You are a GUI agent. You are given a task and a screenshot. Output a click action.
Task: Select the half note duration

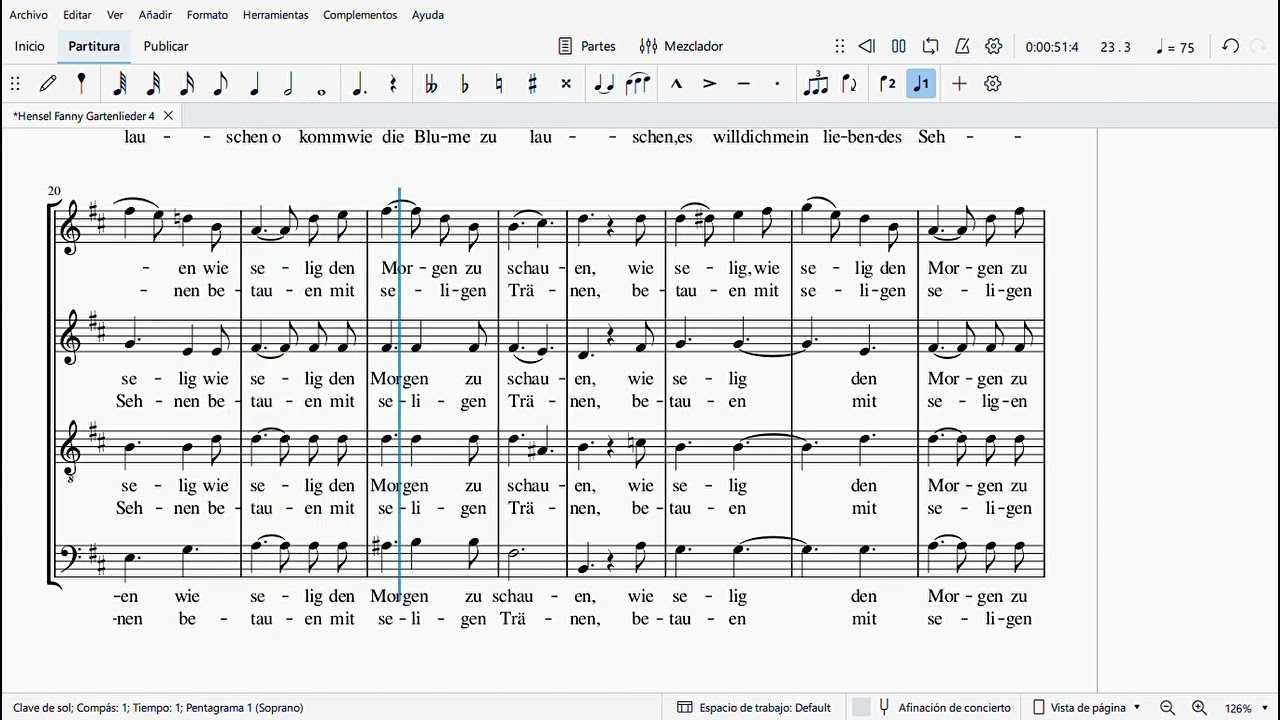coord(288,84)
